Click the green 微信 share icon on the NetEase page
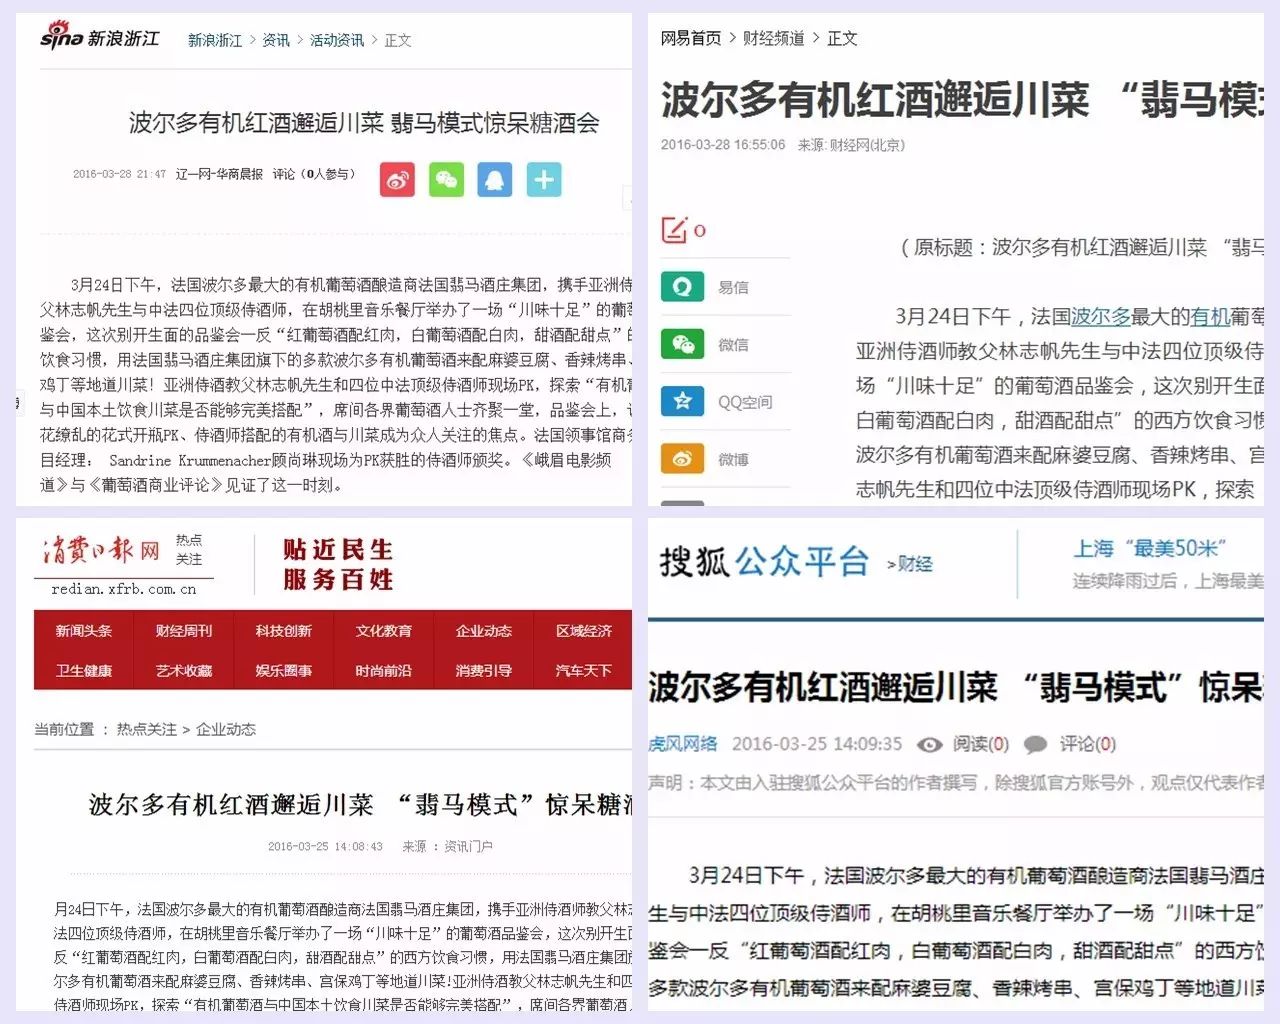This screenshot has height=1024, width=1280. click(682, 344)
